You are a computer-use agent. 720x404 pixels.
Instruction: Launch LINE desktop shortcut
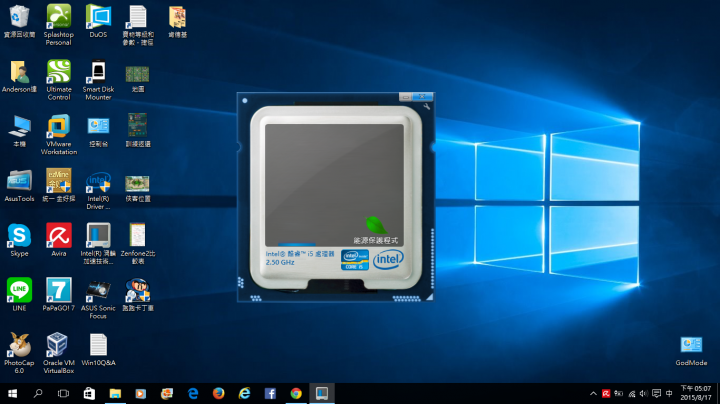click(x=19, y=294)
